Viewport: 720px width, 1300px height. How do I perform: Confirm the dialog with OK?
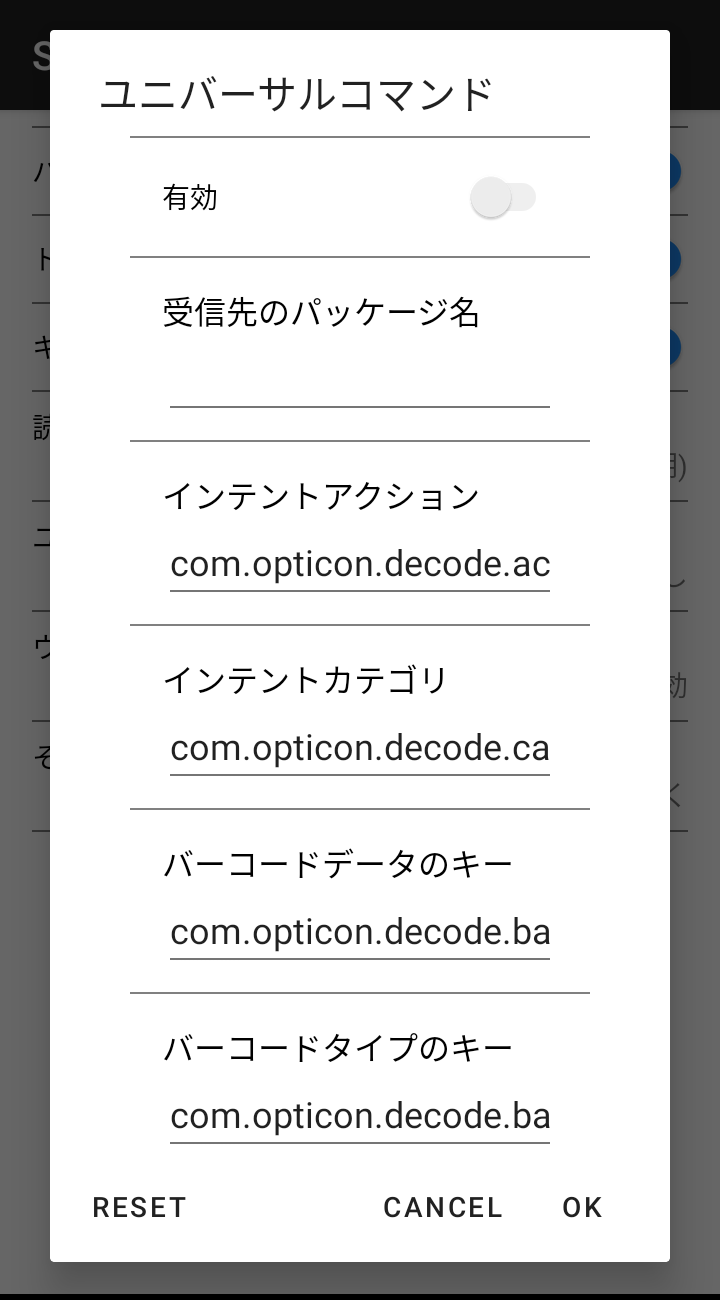click(582, 1207)
